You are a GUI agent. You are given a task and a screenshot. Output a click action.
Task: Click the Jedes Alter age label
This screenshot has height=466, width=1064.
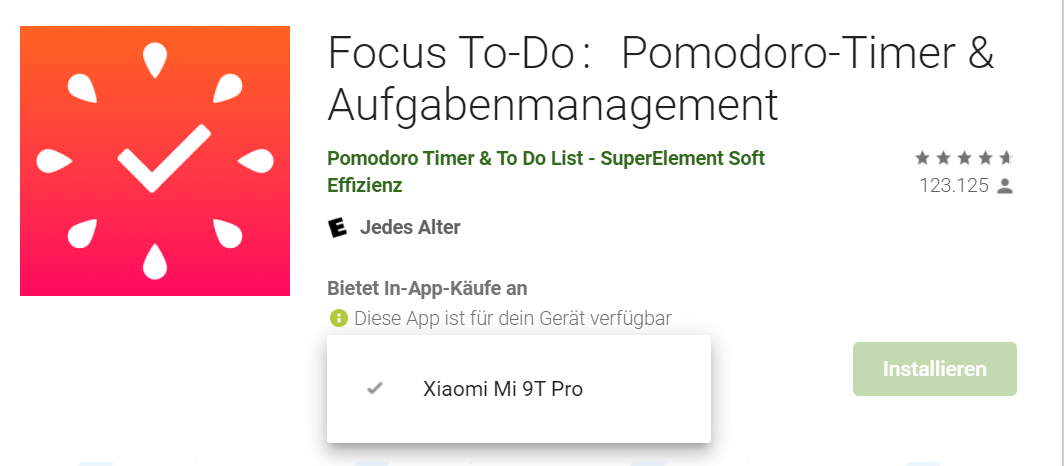pos(410,227)
